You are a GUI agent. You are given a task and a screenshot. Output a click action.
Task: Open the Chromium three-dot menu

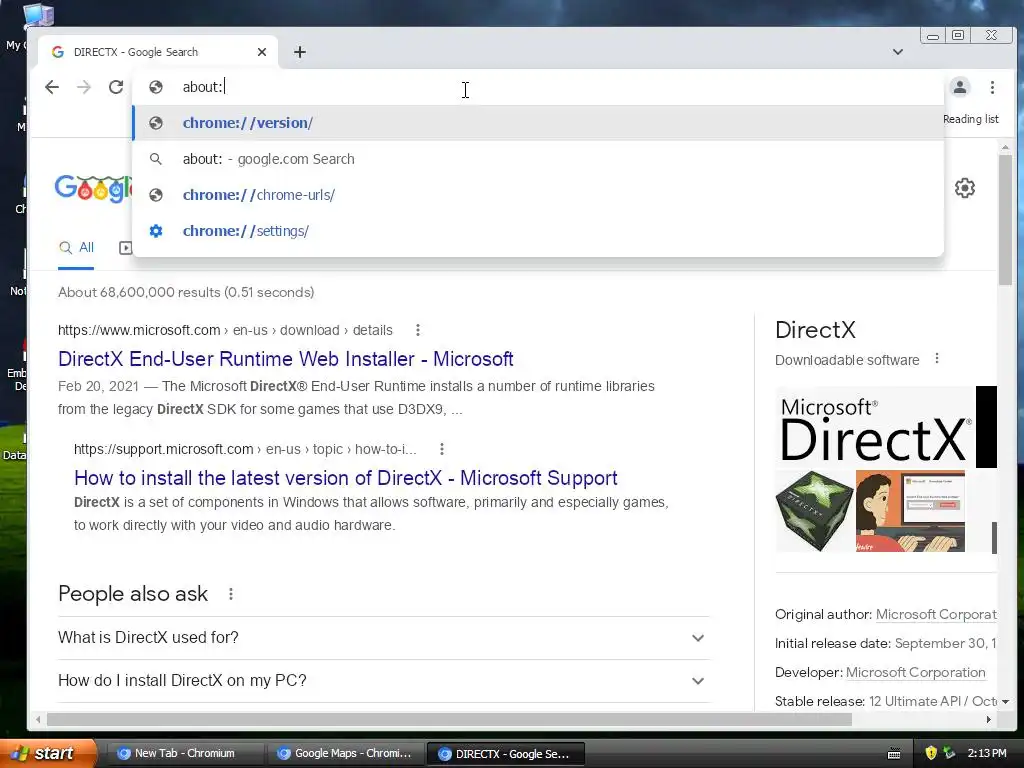click(992, 87)
